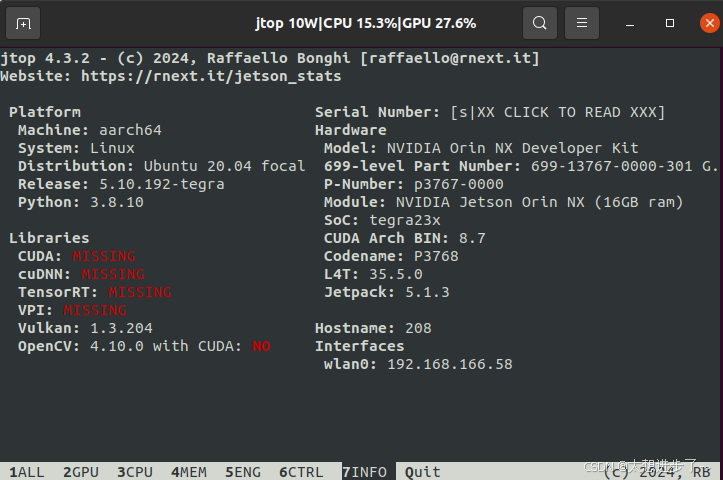
Task: Select the Ubuntu 20.04 focal distribution text
Action: 225,166
